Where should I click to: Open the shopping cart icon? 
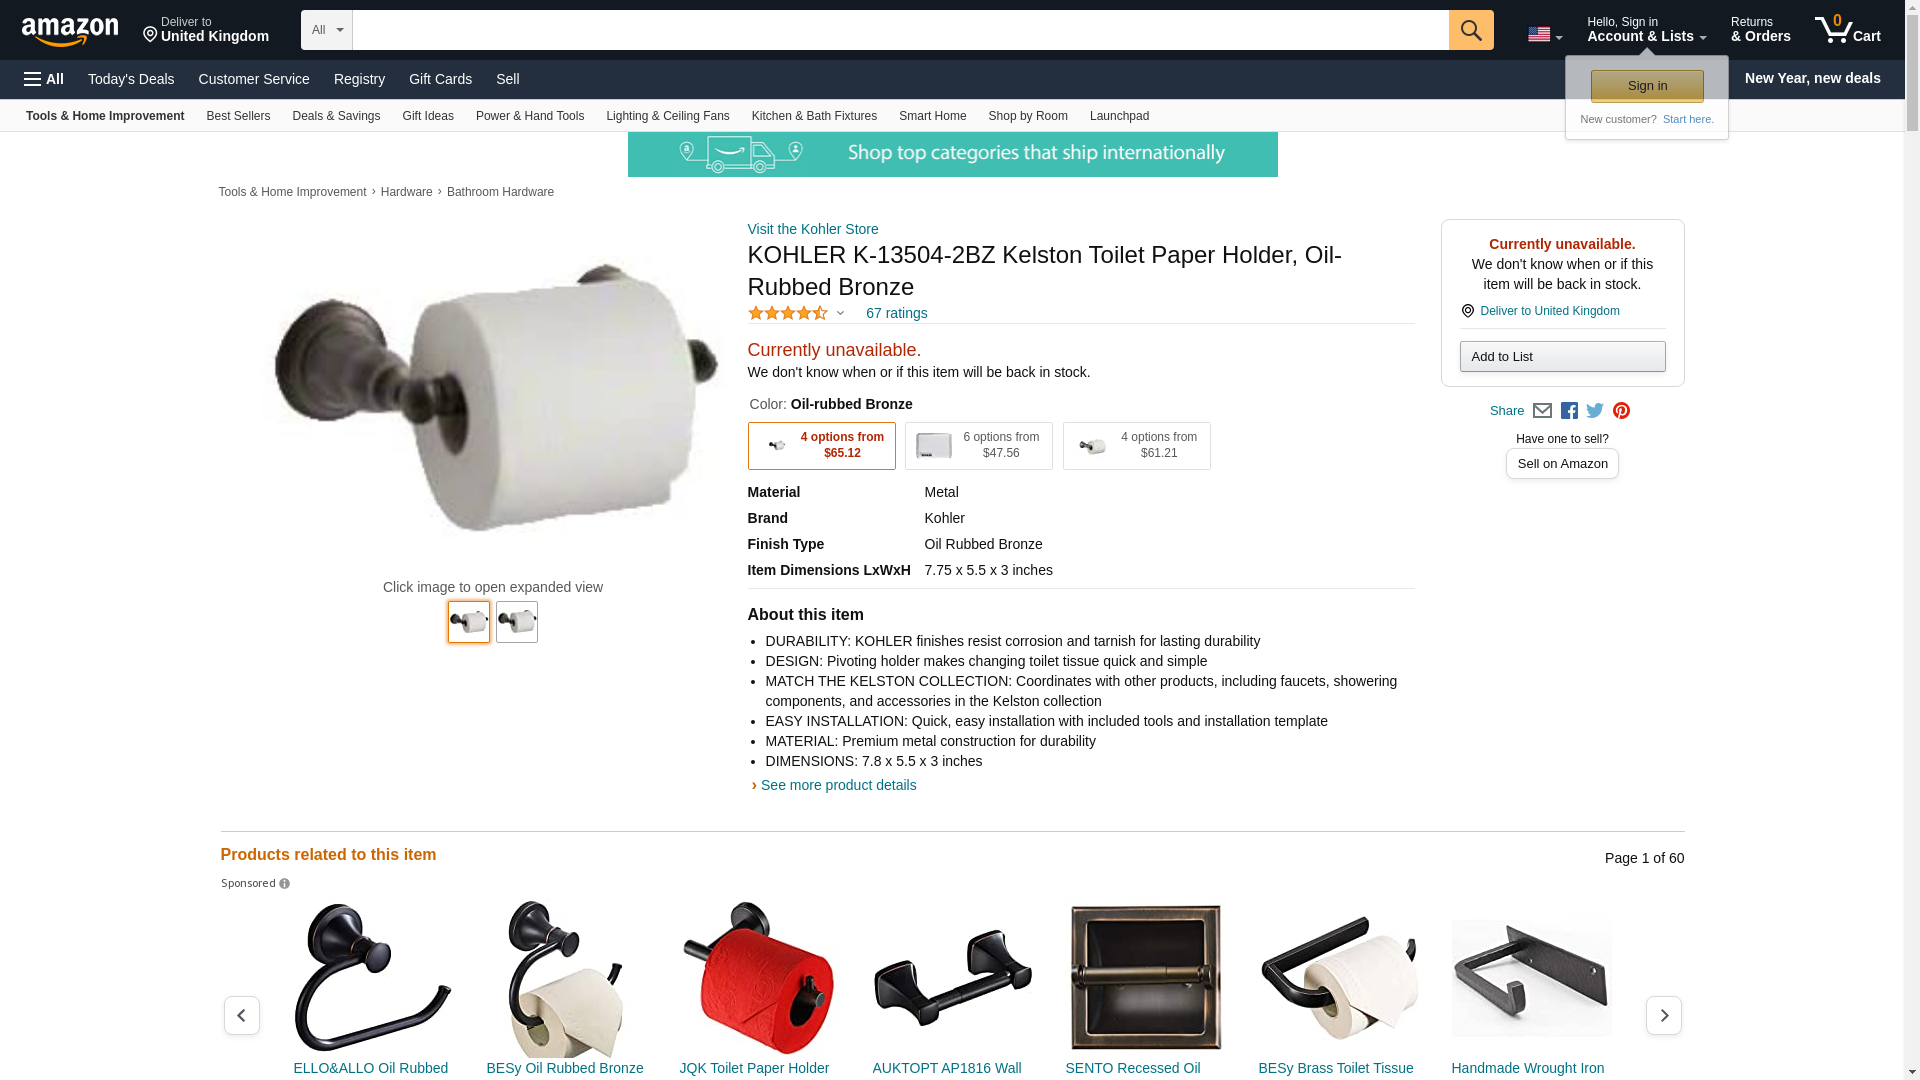(1848, 30)
